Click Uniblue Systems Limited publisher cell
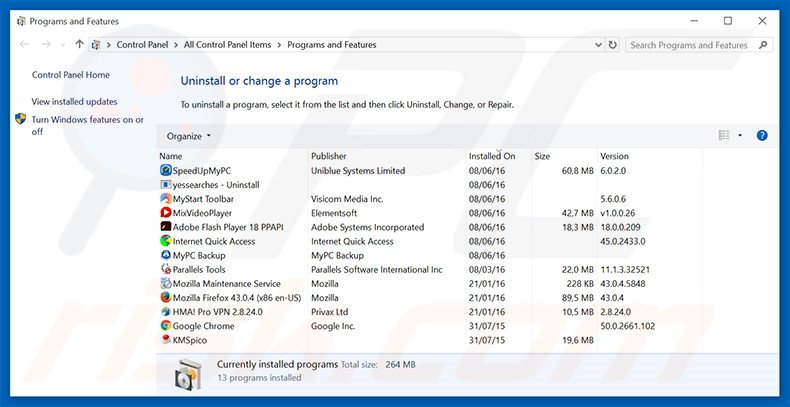 358,170
